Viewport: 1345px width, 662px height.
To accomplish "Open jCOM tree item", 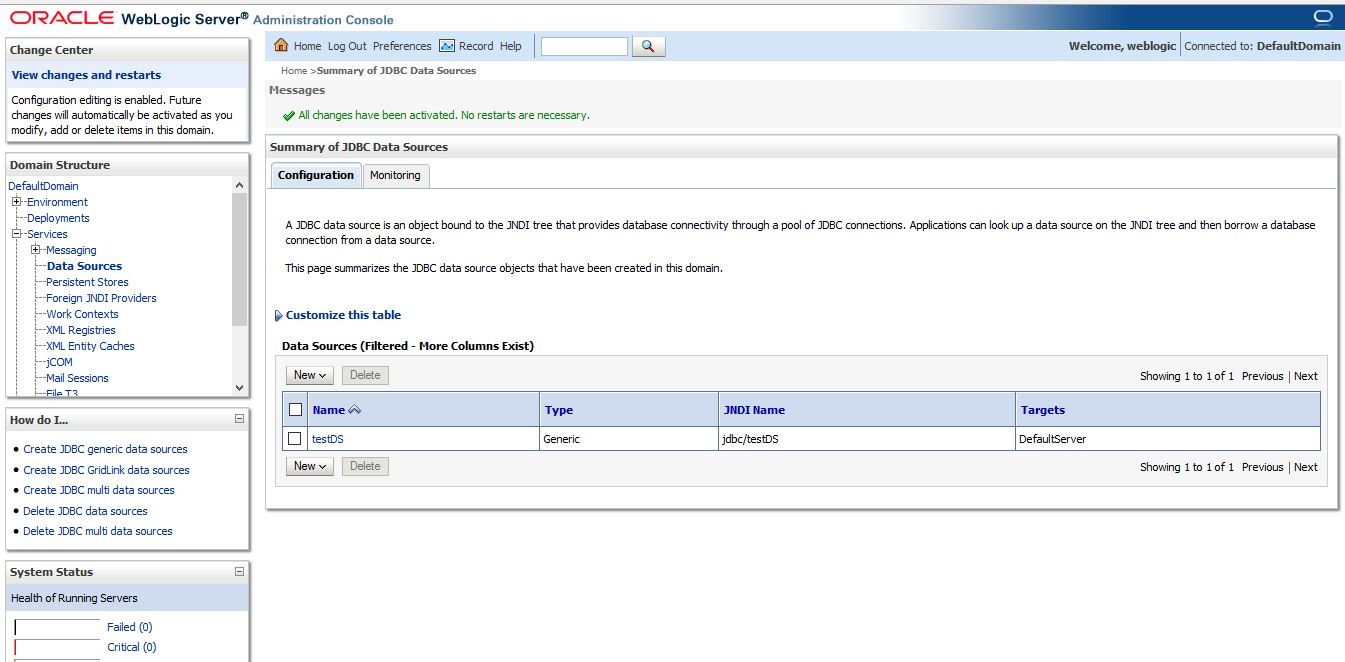I will (x=59, y=362).
